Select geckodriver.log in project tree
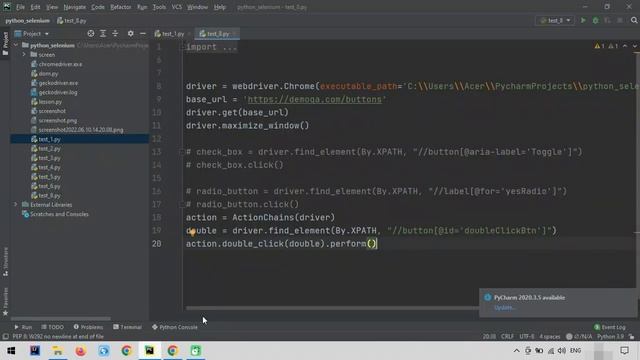Image resolution: width=640 pixels, height=360 pixels. [58, 92]
